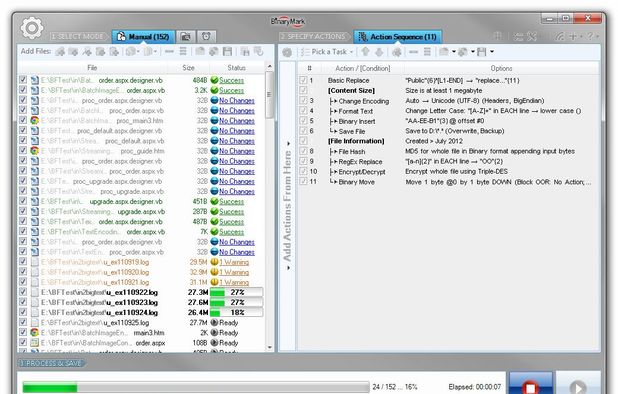Open the Pick a Task dropdown
Screen dimensions: 618x394
327,52
